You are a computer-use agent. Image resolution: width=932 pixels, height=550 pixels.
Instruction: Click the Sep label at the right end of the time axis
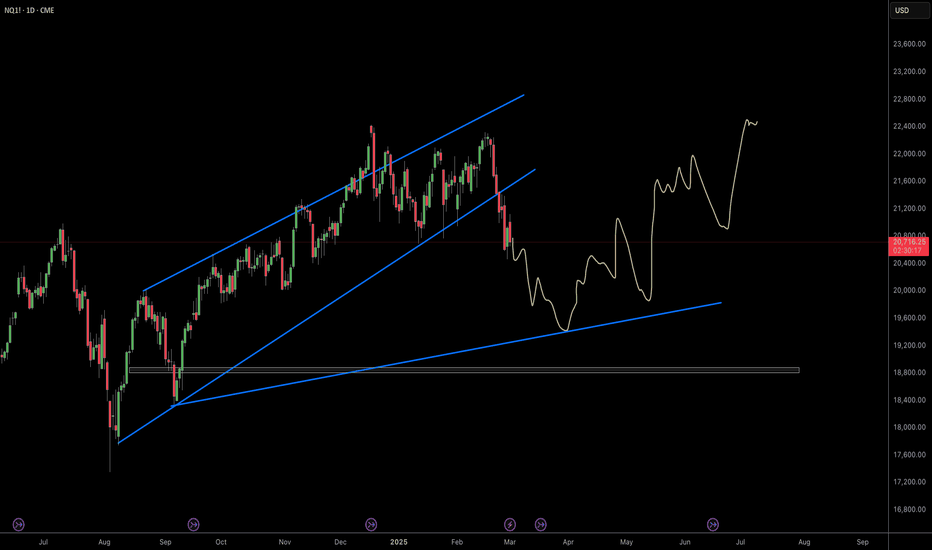[x=862, y=542]
